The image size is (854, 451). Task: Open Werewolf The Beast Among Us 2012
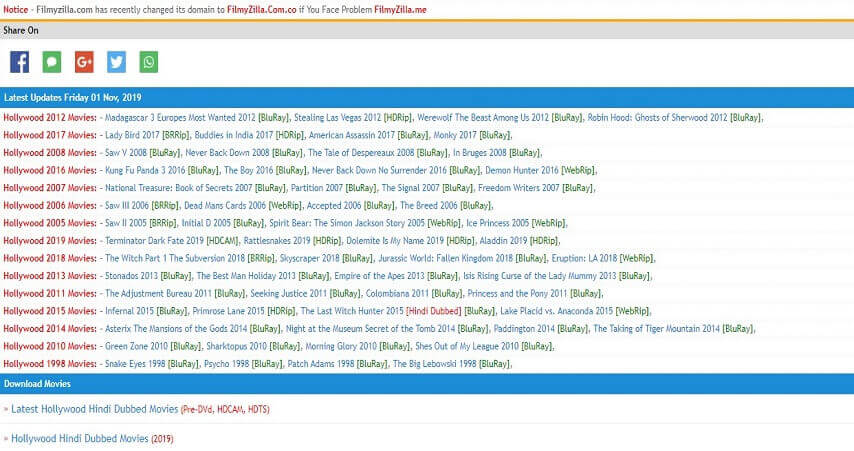pos(499,118)
